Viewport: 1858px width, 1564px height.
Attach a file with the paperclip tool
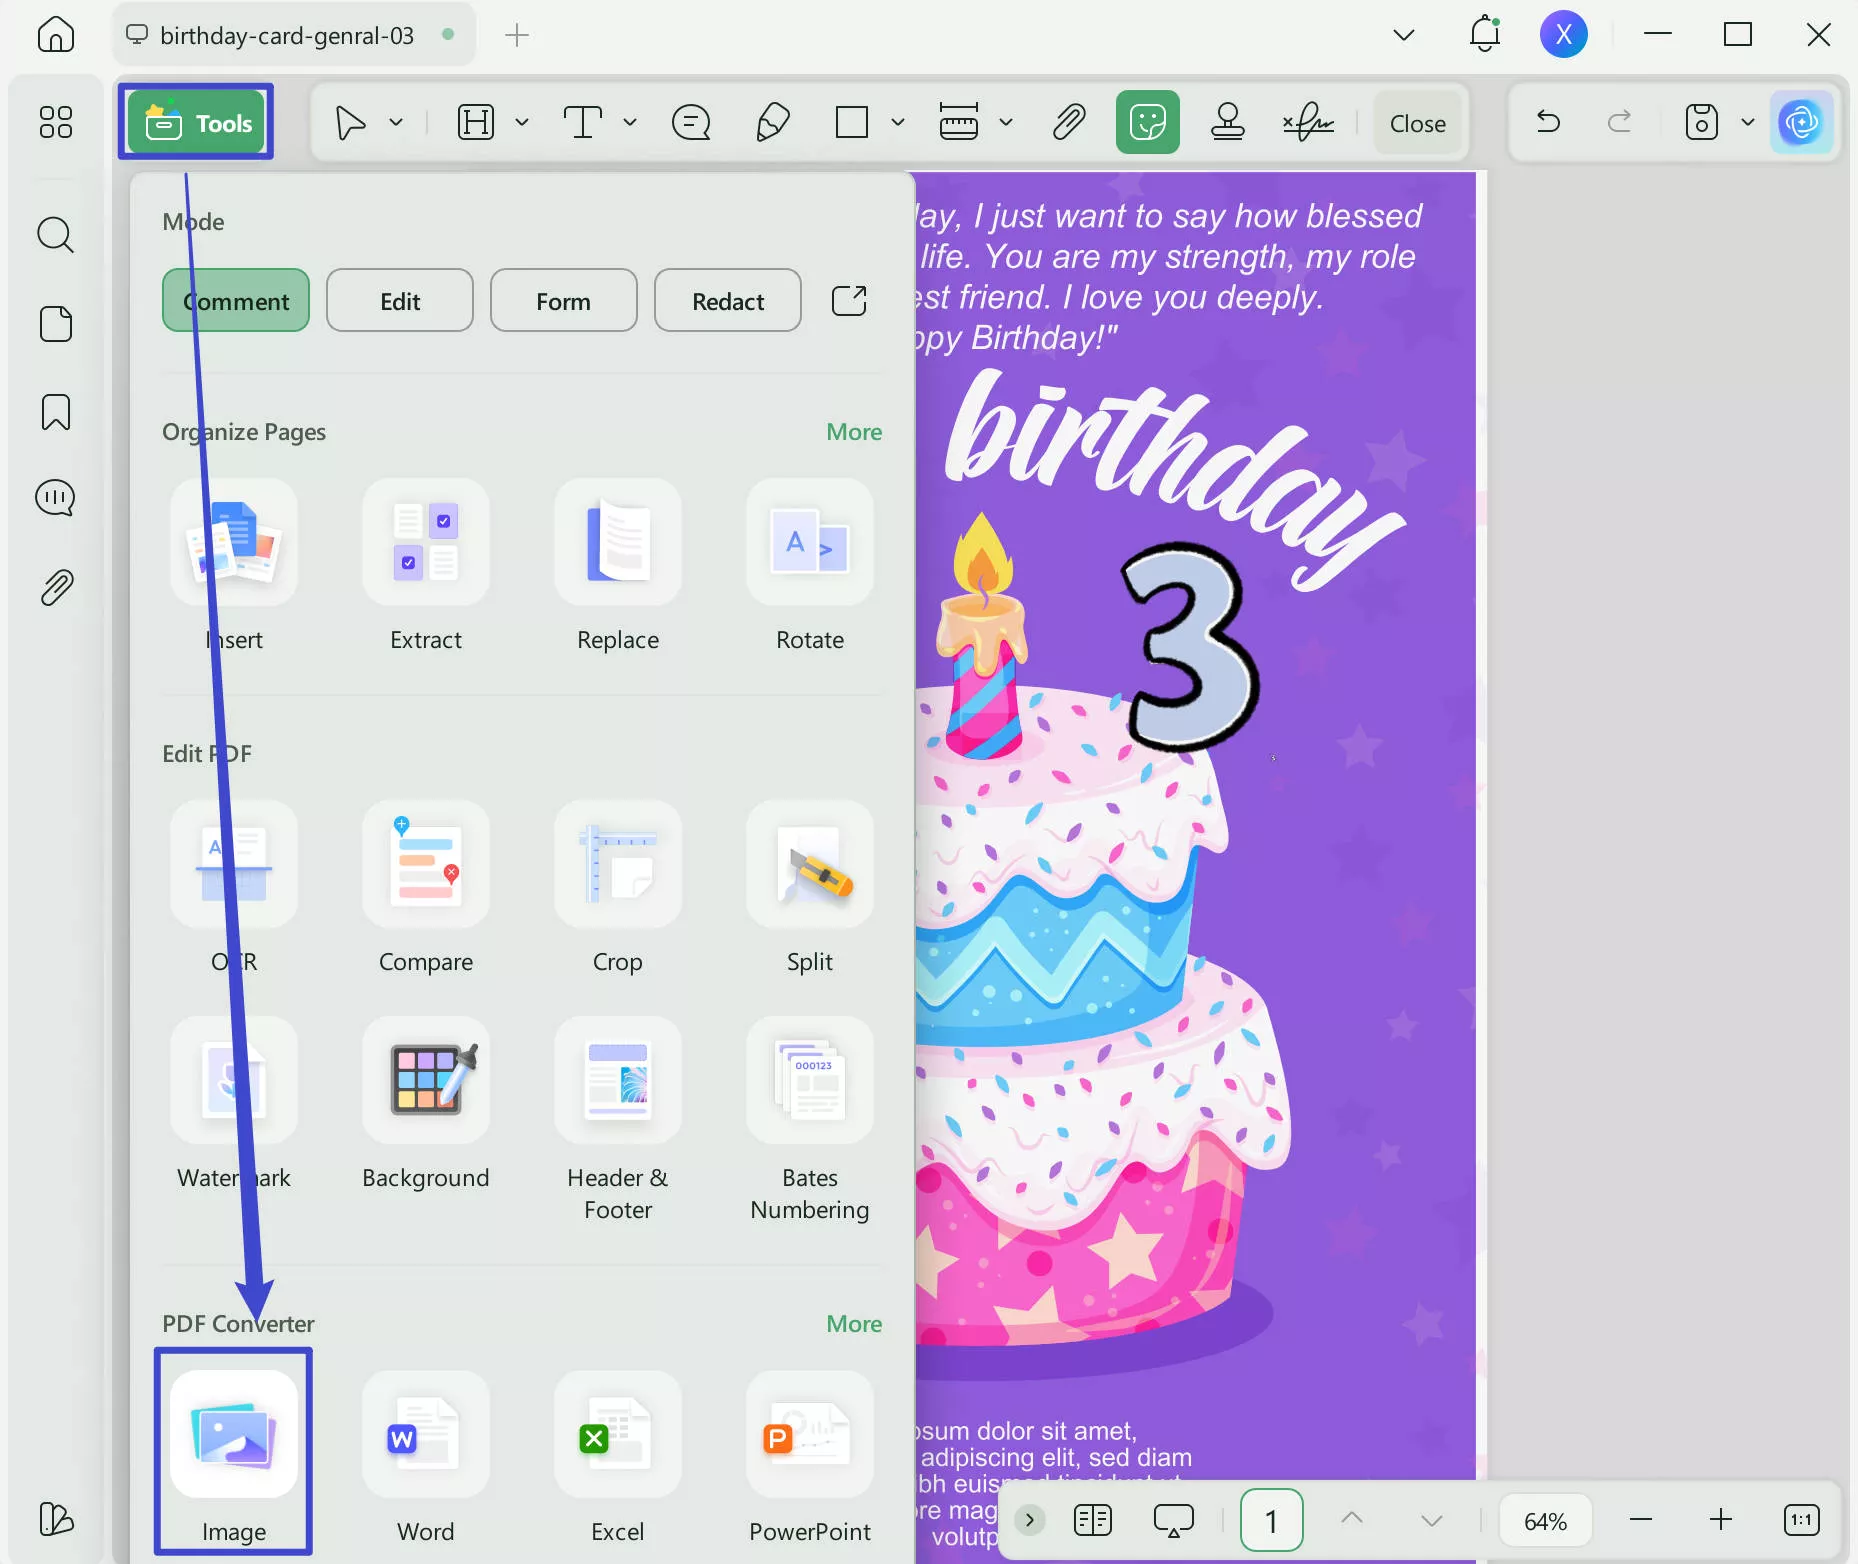1068,122
